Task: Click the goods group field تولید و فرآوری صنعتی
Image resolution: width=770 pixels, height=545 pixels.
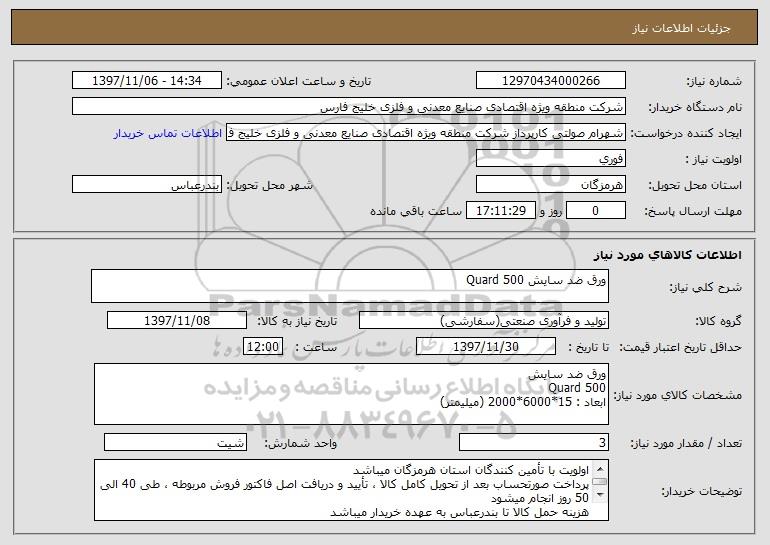Action: pyautogui.click(x=484, y=321)
